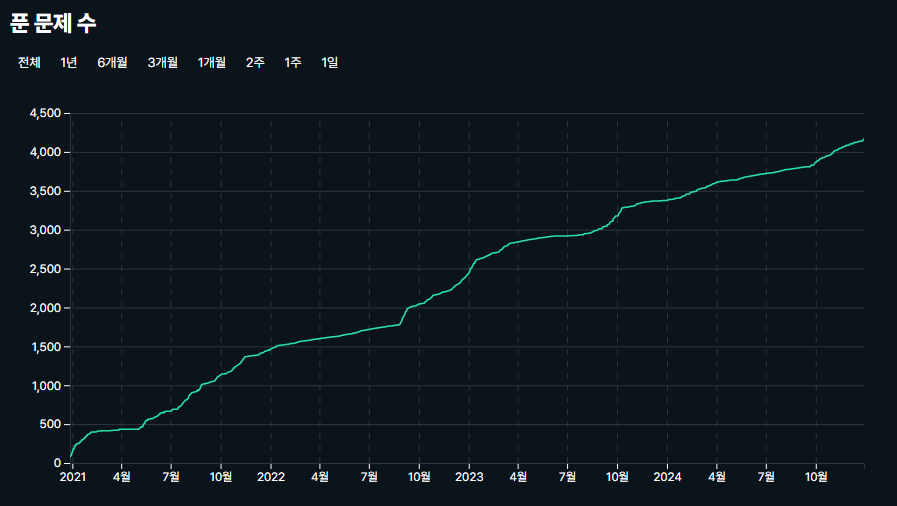The image size is (897, 506).
Task: Select the 전체 time range
Action: coord(29,62)
